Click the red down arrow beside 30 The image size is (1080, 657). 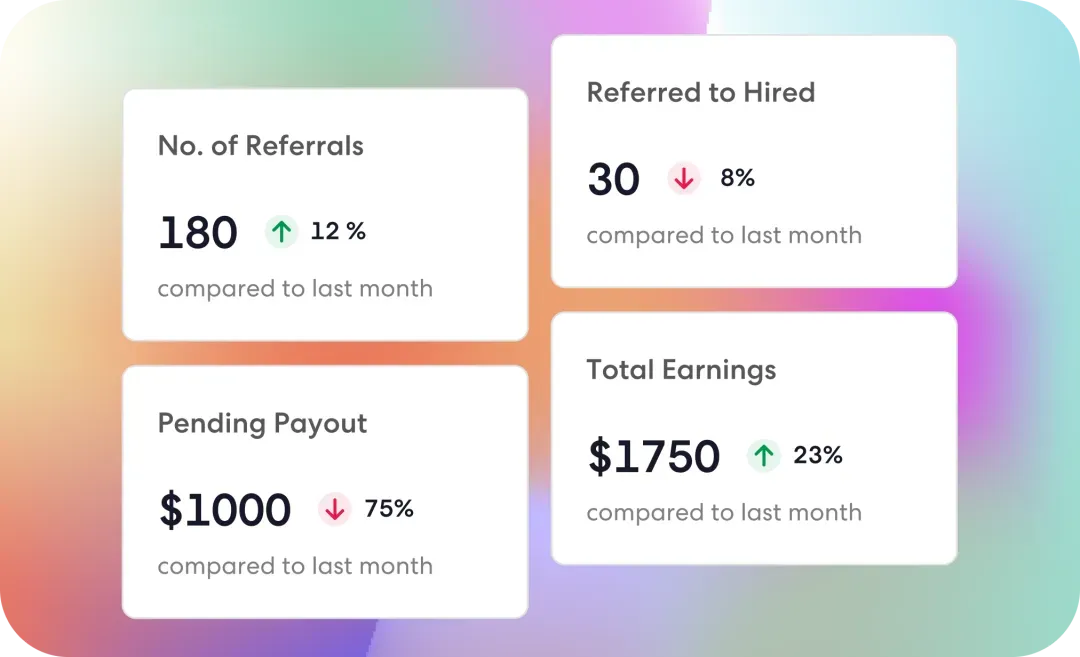coord(684,179)
